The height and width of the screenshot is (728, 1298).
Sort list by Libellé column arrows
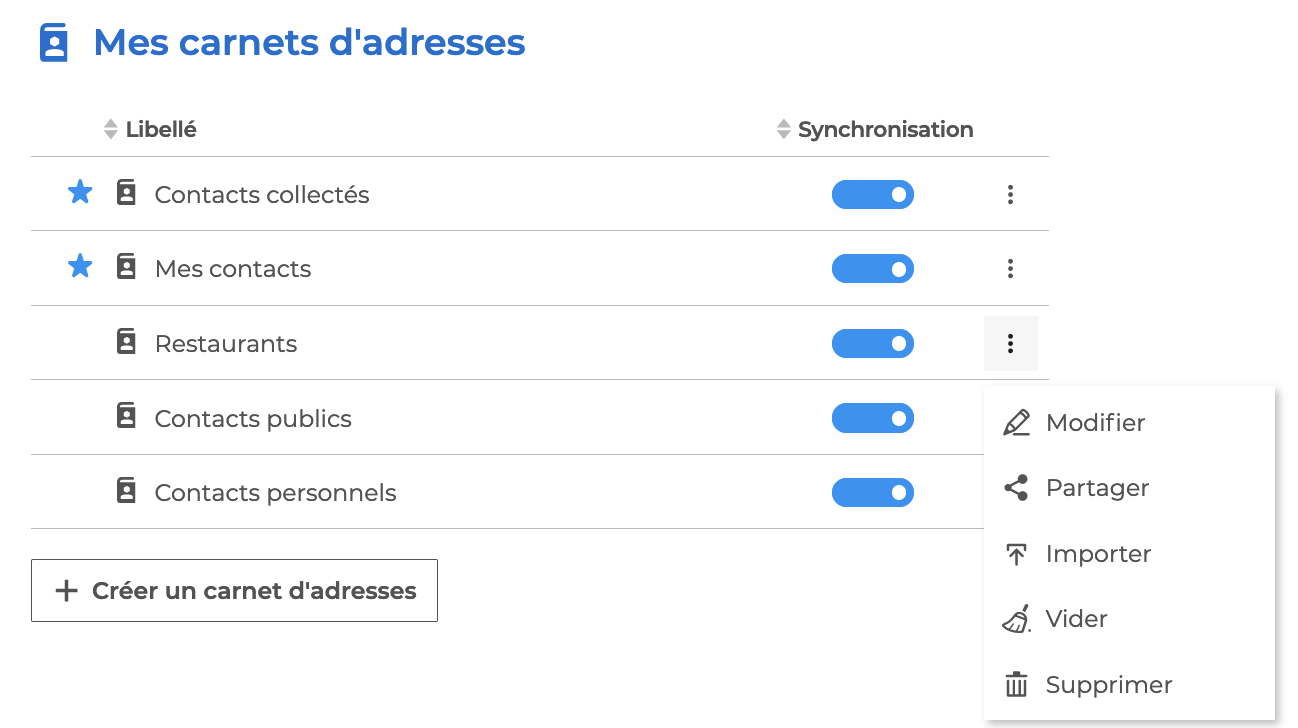coord(111,129)
